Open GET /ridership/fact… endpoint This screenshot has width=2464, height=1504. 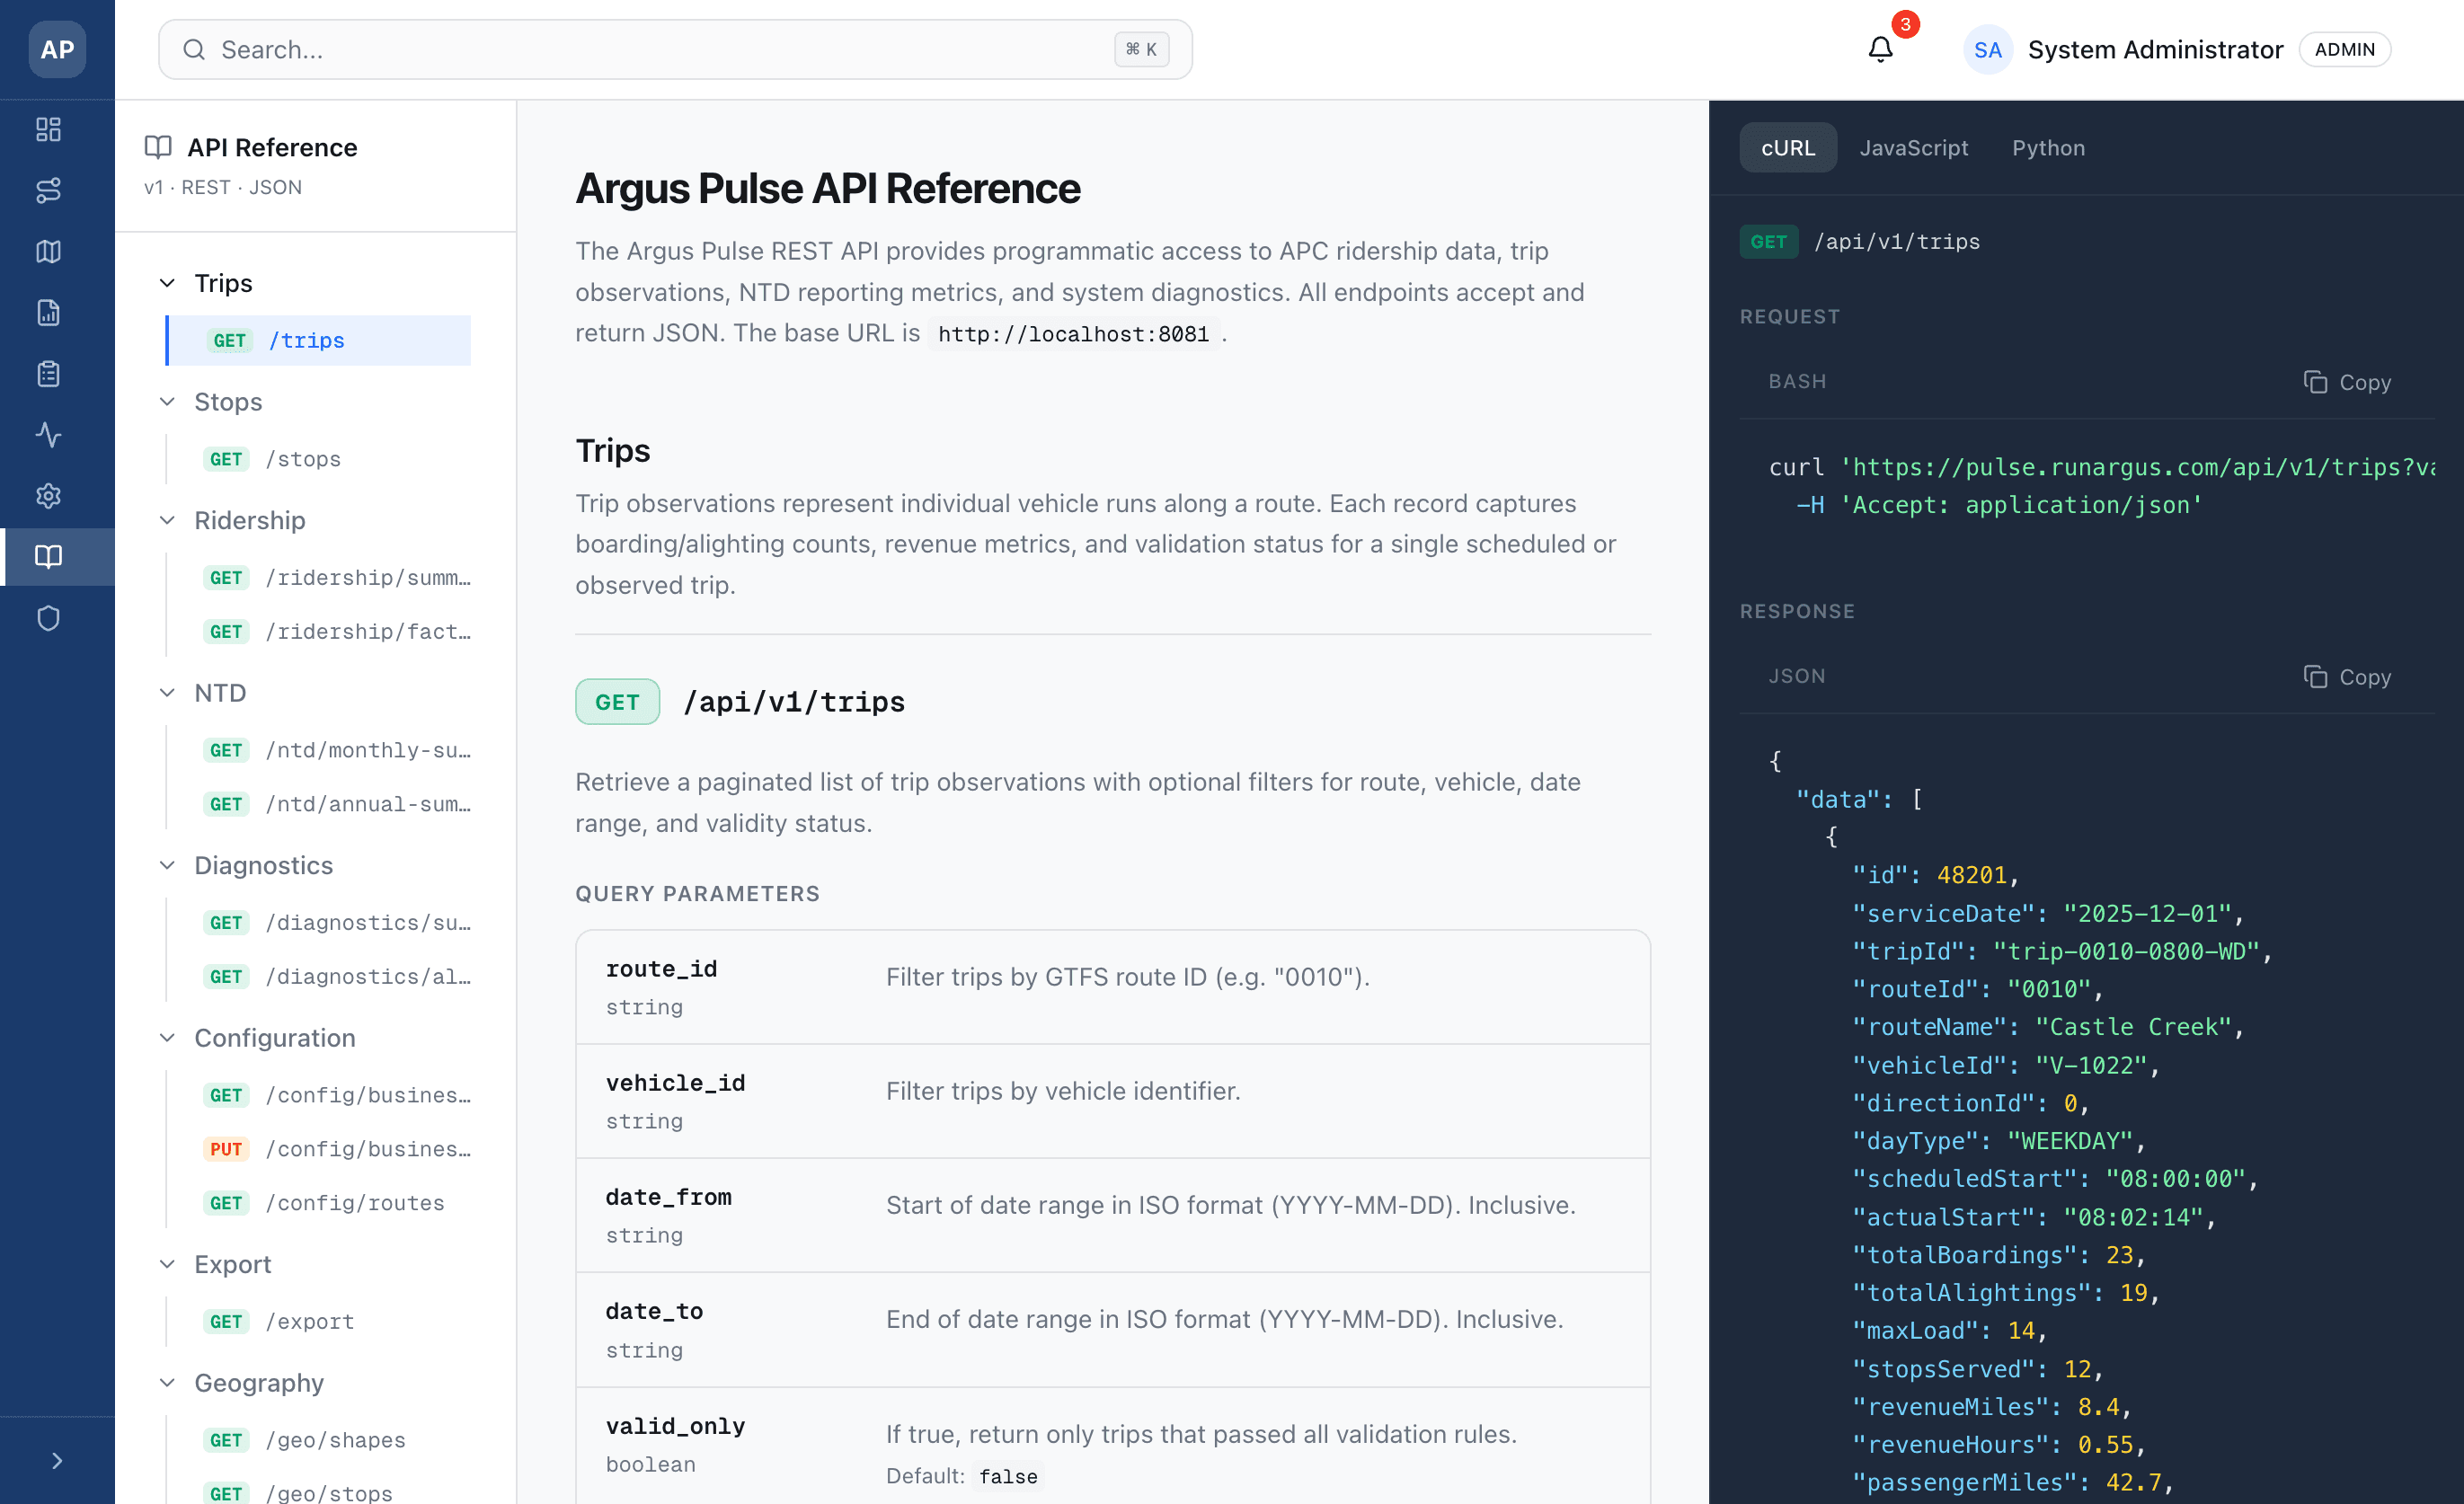(x=318, y=631)
